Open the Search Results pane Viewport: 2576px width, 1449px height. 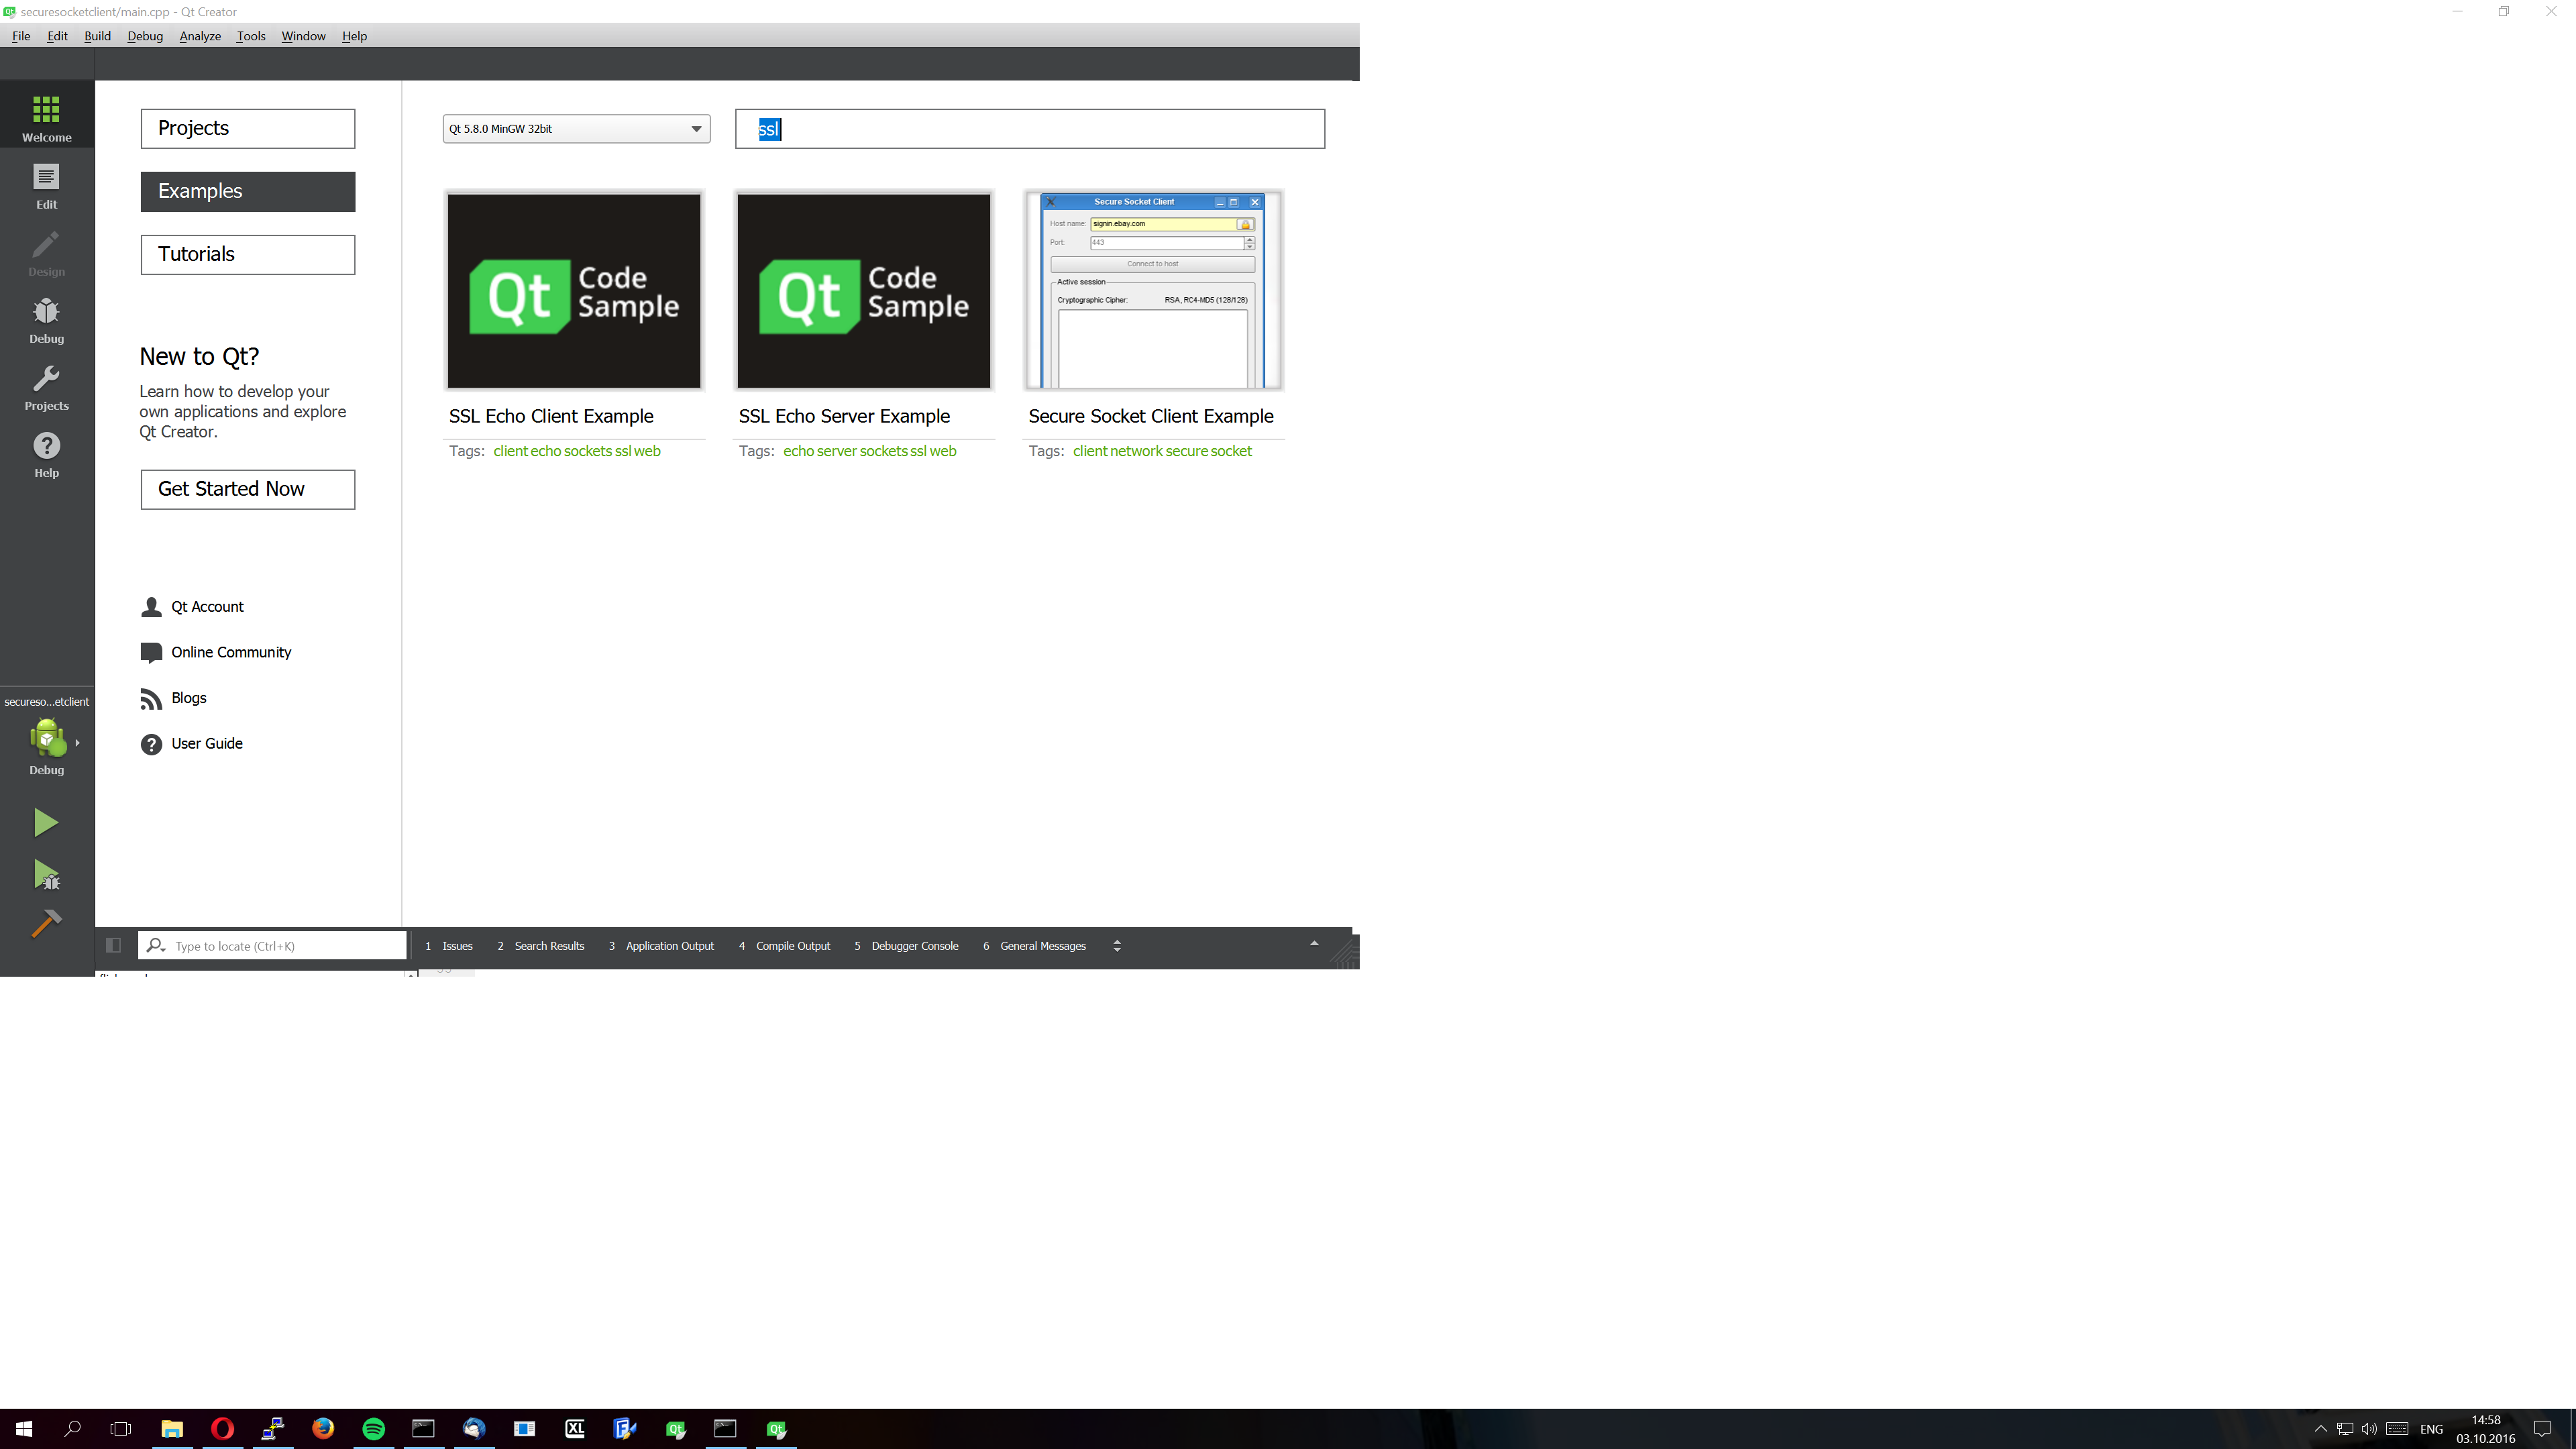pyautogui.click(x=541, y=946)
